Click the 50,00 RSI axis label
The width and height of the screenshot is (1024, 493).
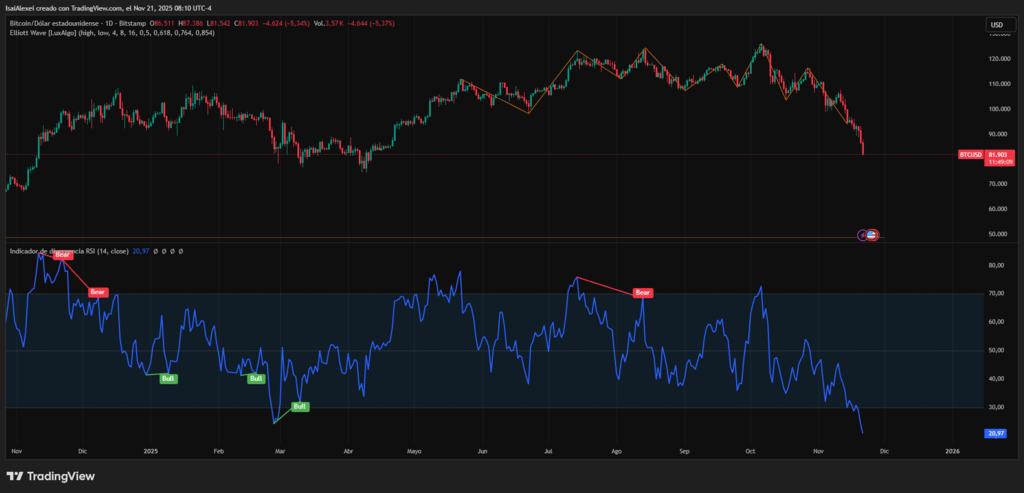[995, 351]
